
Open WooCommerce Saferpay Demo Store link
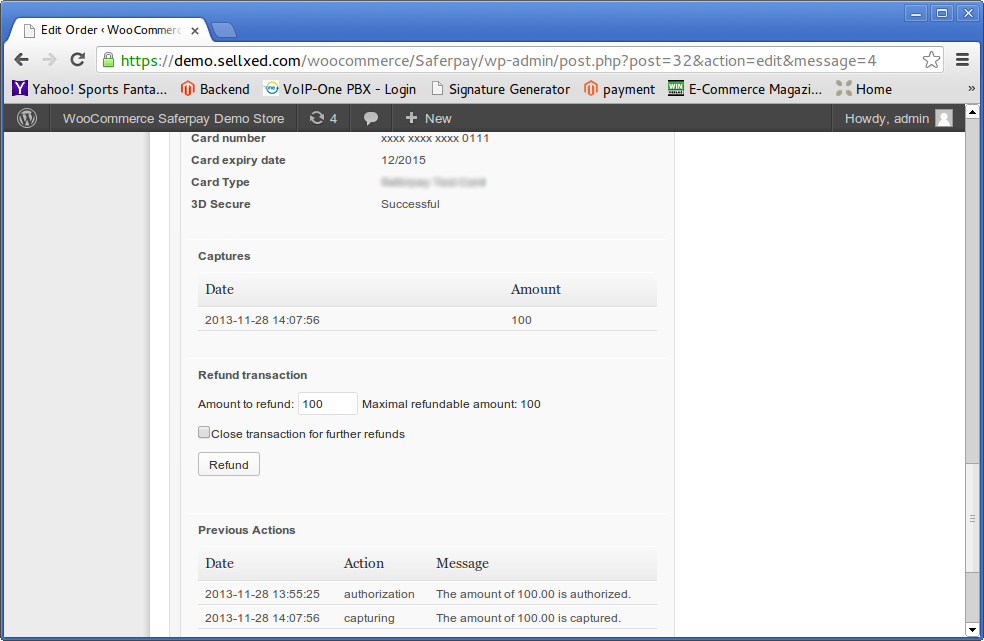pos(173,118)
